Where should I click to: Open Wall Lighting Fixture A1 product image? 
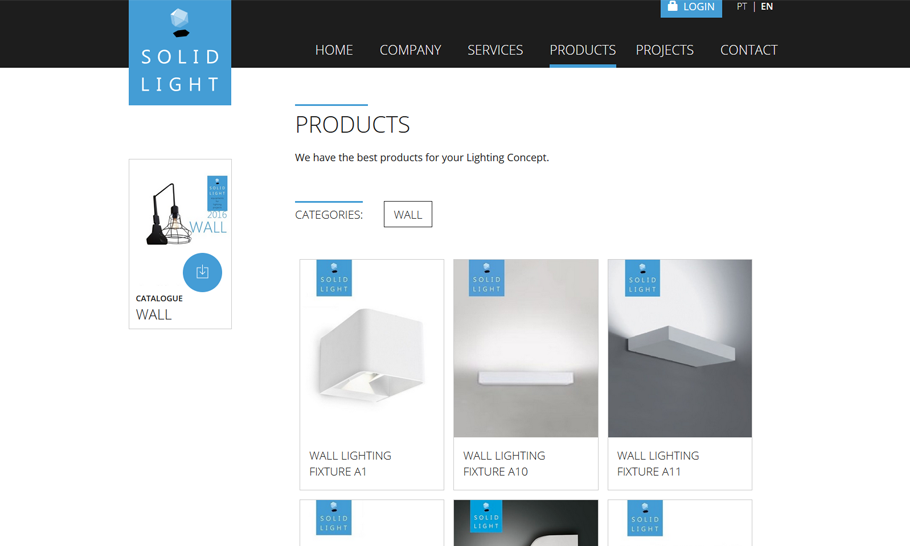tap(372, 348)
